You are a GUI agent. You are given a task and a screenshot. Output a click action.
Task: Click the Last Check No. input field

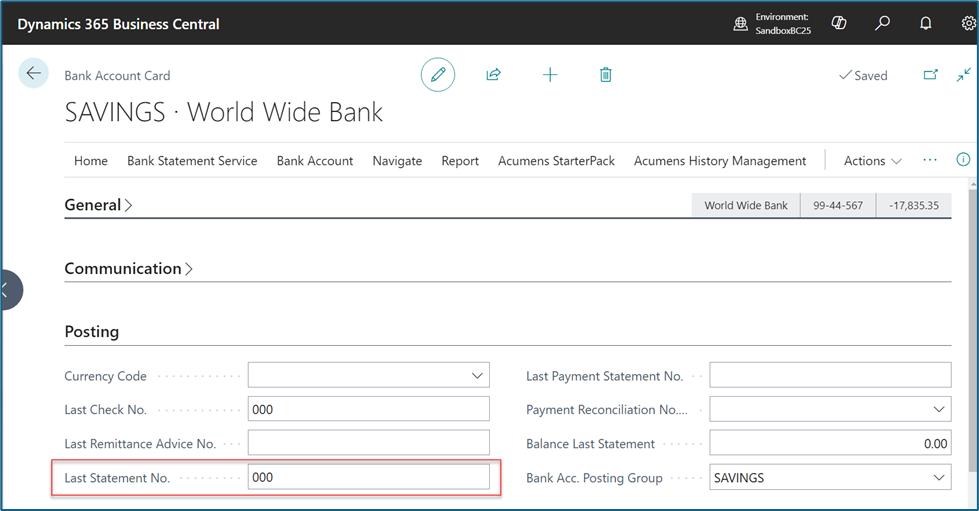368,409
